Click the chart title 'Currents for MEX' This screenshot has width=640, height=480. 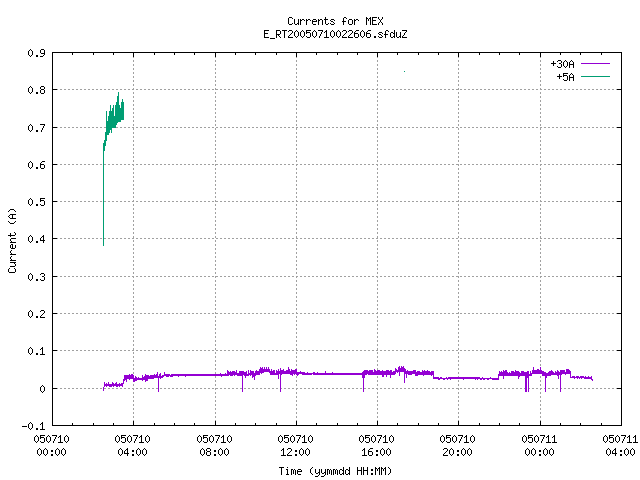pos(335,21)
